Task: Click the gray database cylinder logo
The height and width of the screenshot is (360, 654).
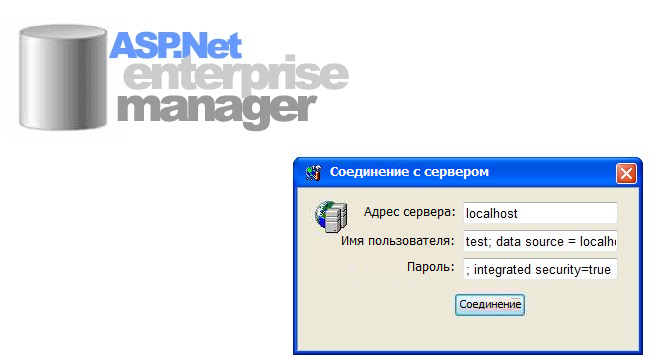Action: click(x=63, y=77)
